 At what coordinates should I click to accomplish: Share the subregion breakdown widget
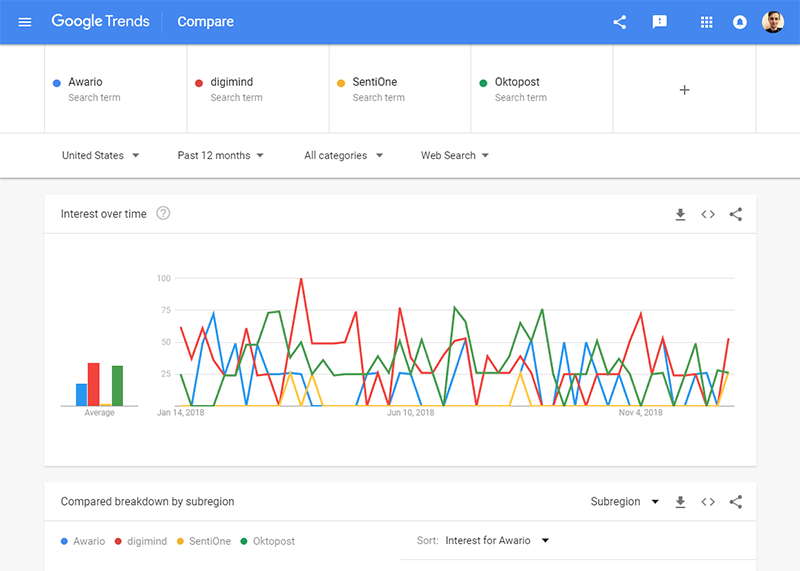[735, 502]
